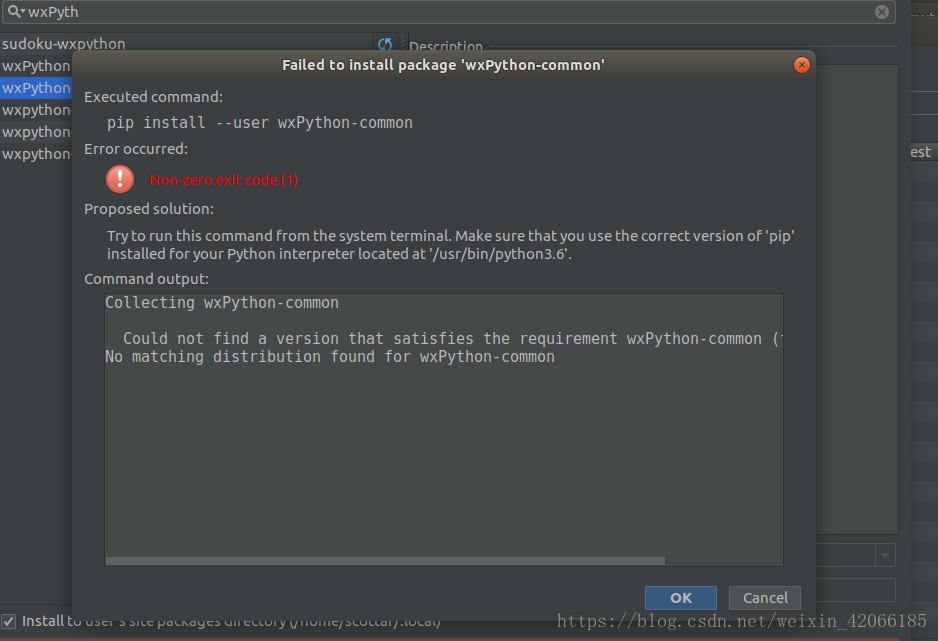Clear the wxPyth search field
The width and height of the screenshot is (938, 641).
pos(882,12)
